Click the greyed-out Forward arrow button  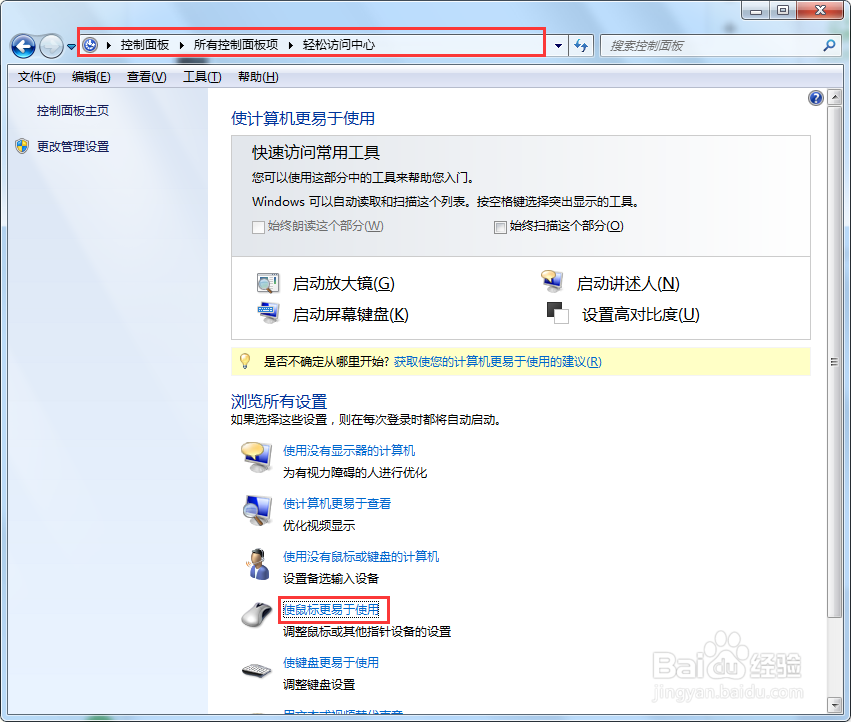click(x=52, y=46)
